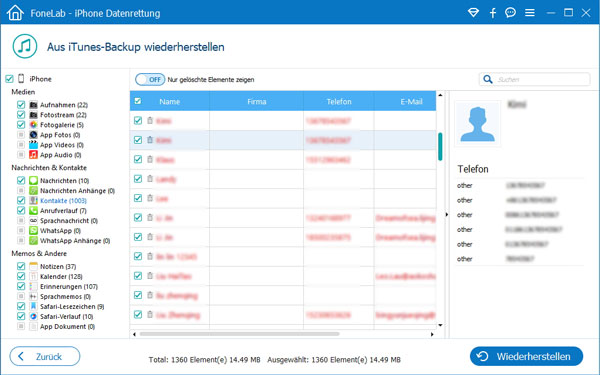Open the hamburger menu icon
The height and width of the screenshot is (375, 600).
(x=530, y=13)
